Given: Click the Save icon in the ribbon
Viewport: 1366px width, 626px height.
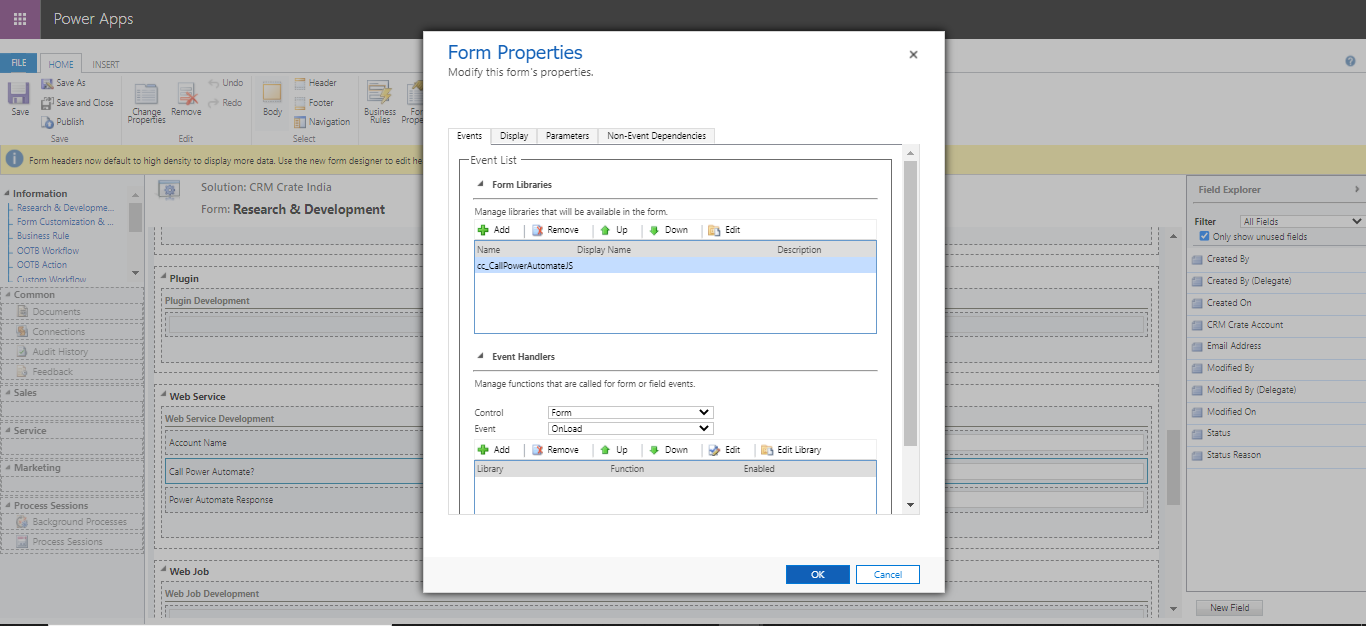Looking at the screenshot, I should 18,95.
